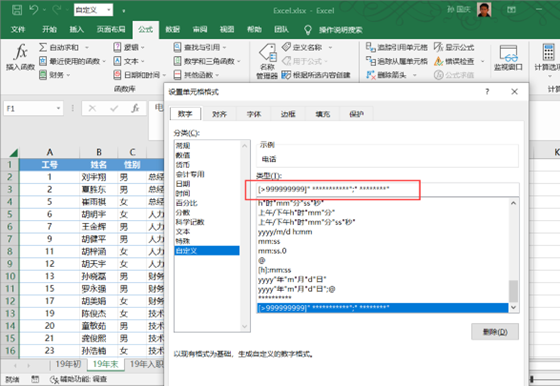Expand Remove Arrows dropdown arrow
Viewport: 560px width, 386px height.
tap(415, 75)
